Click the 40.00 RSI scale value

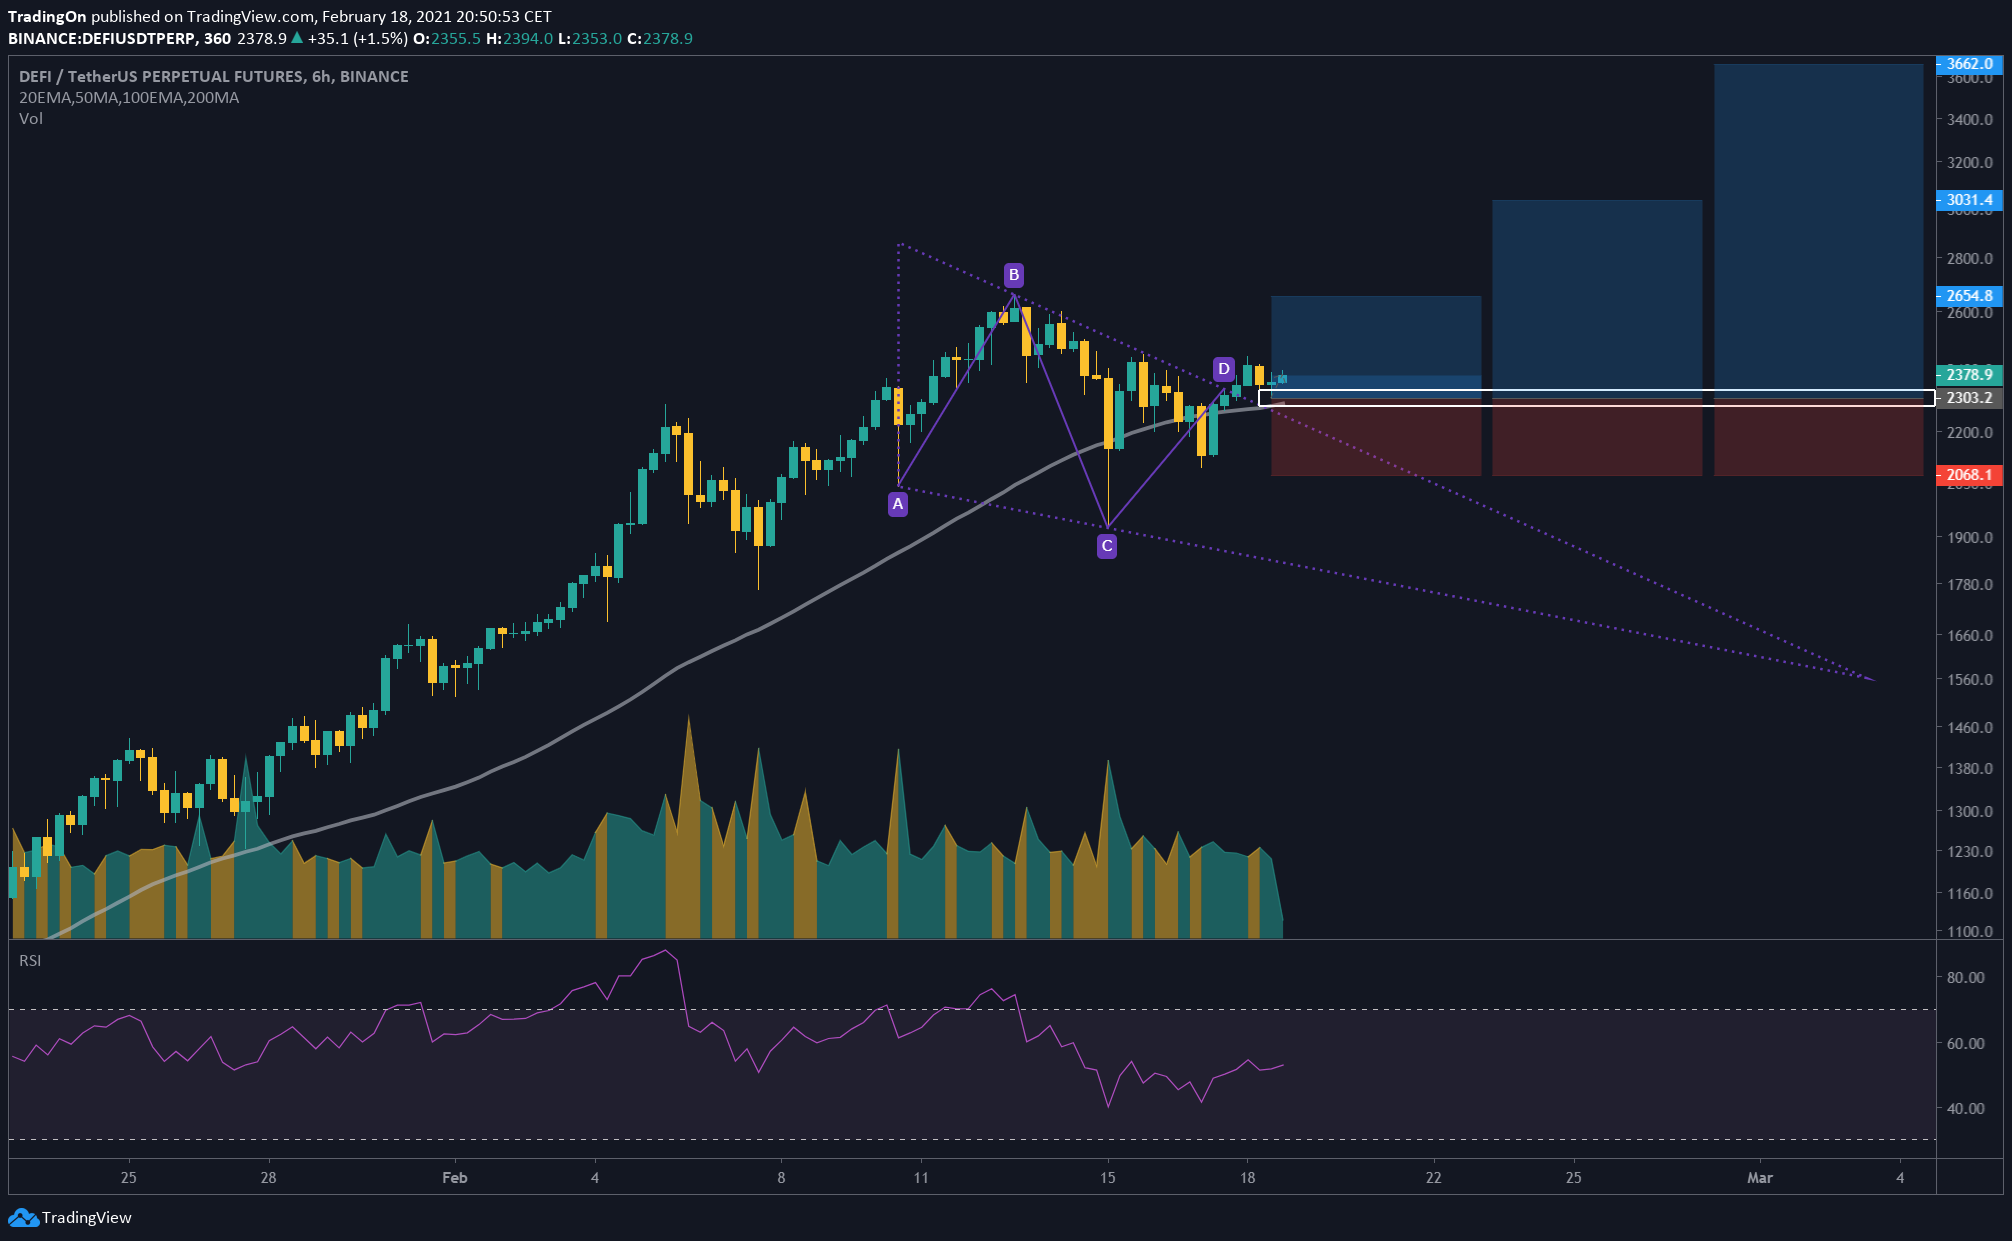click(1966, 1109)
